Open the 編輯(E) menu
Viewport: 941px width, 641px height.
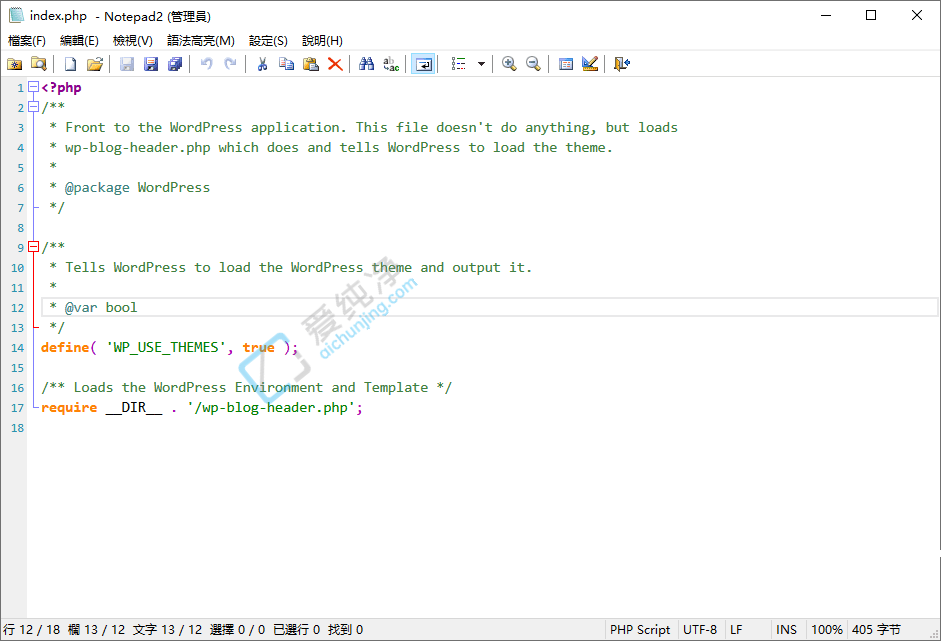coord(79,41)
